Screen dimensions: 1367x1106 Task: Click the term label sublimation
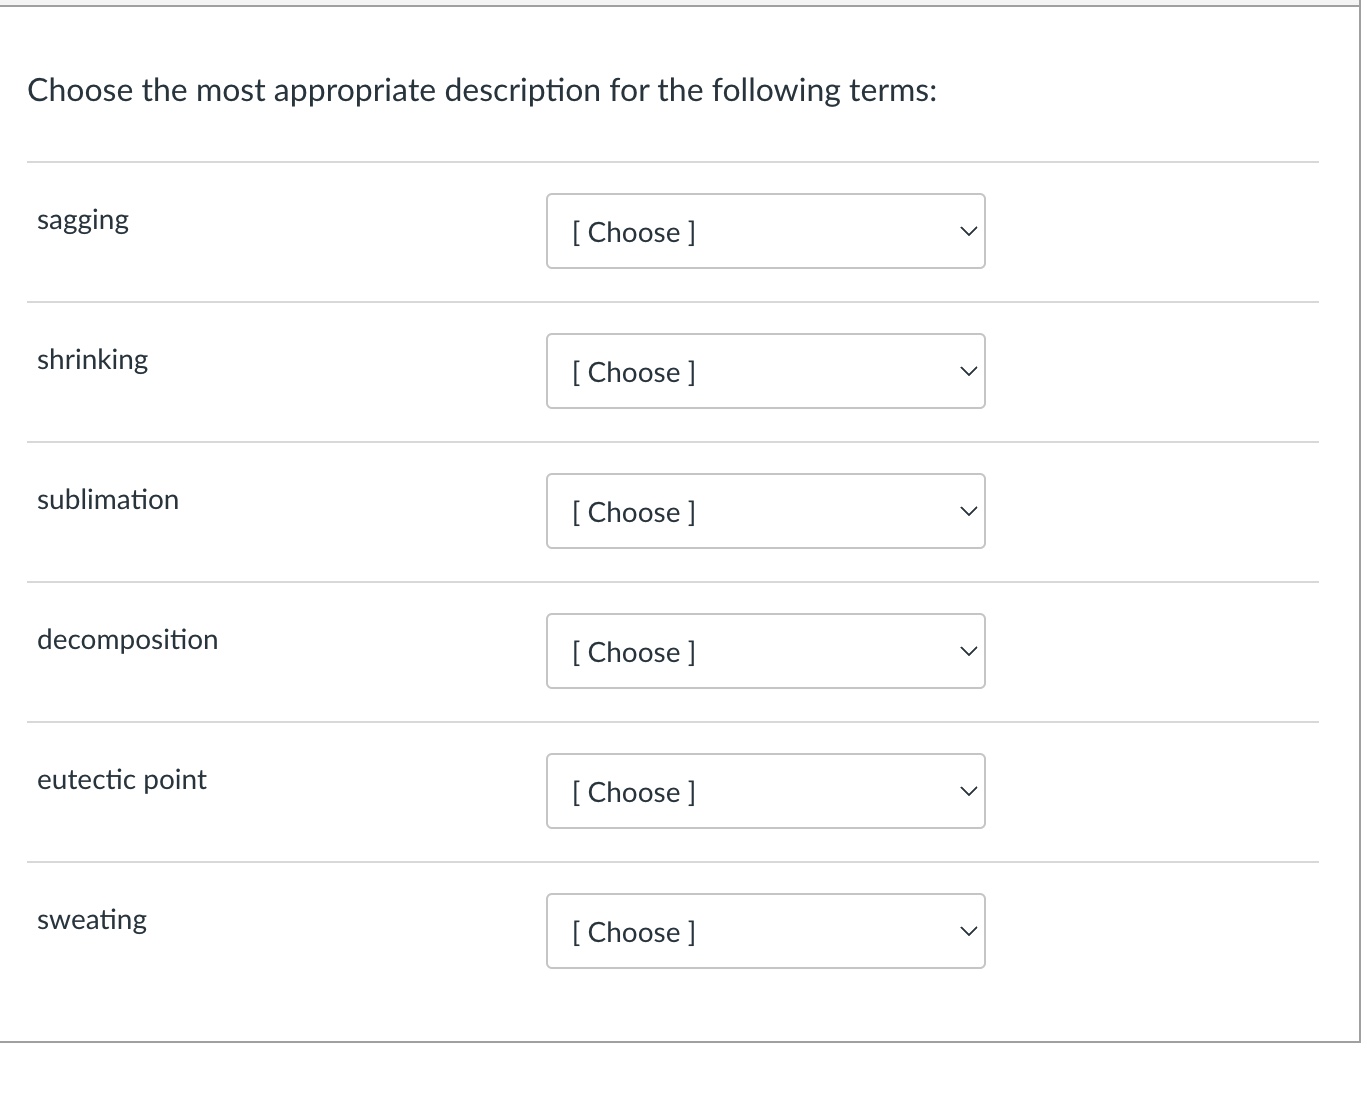click(x=108, y=500)
